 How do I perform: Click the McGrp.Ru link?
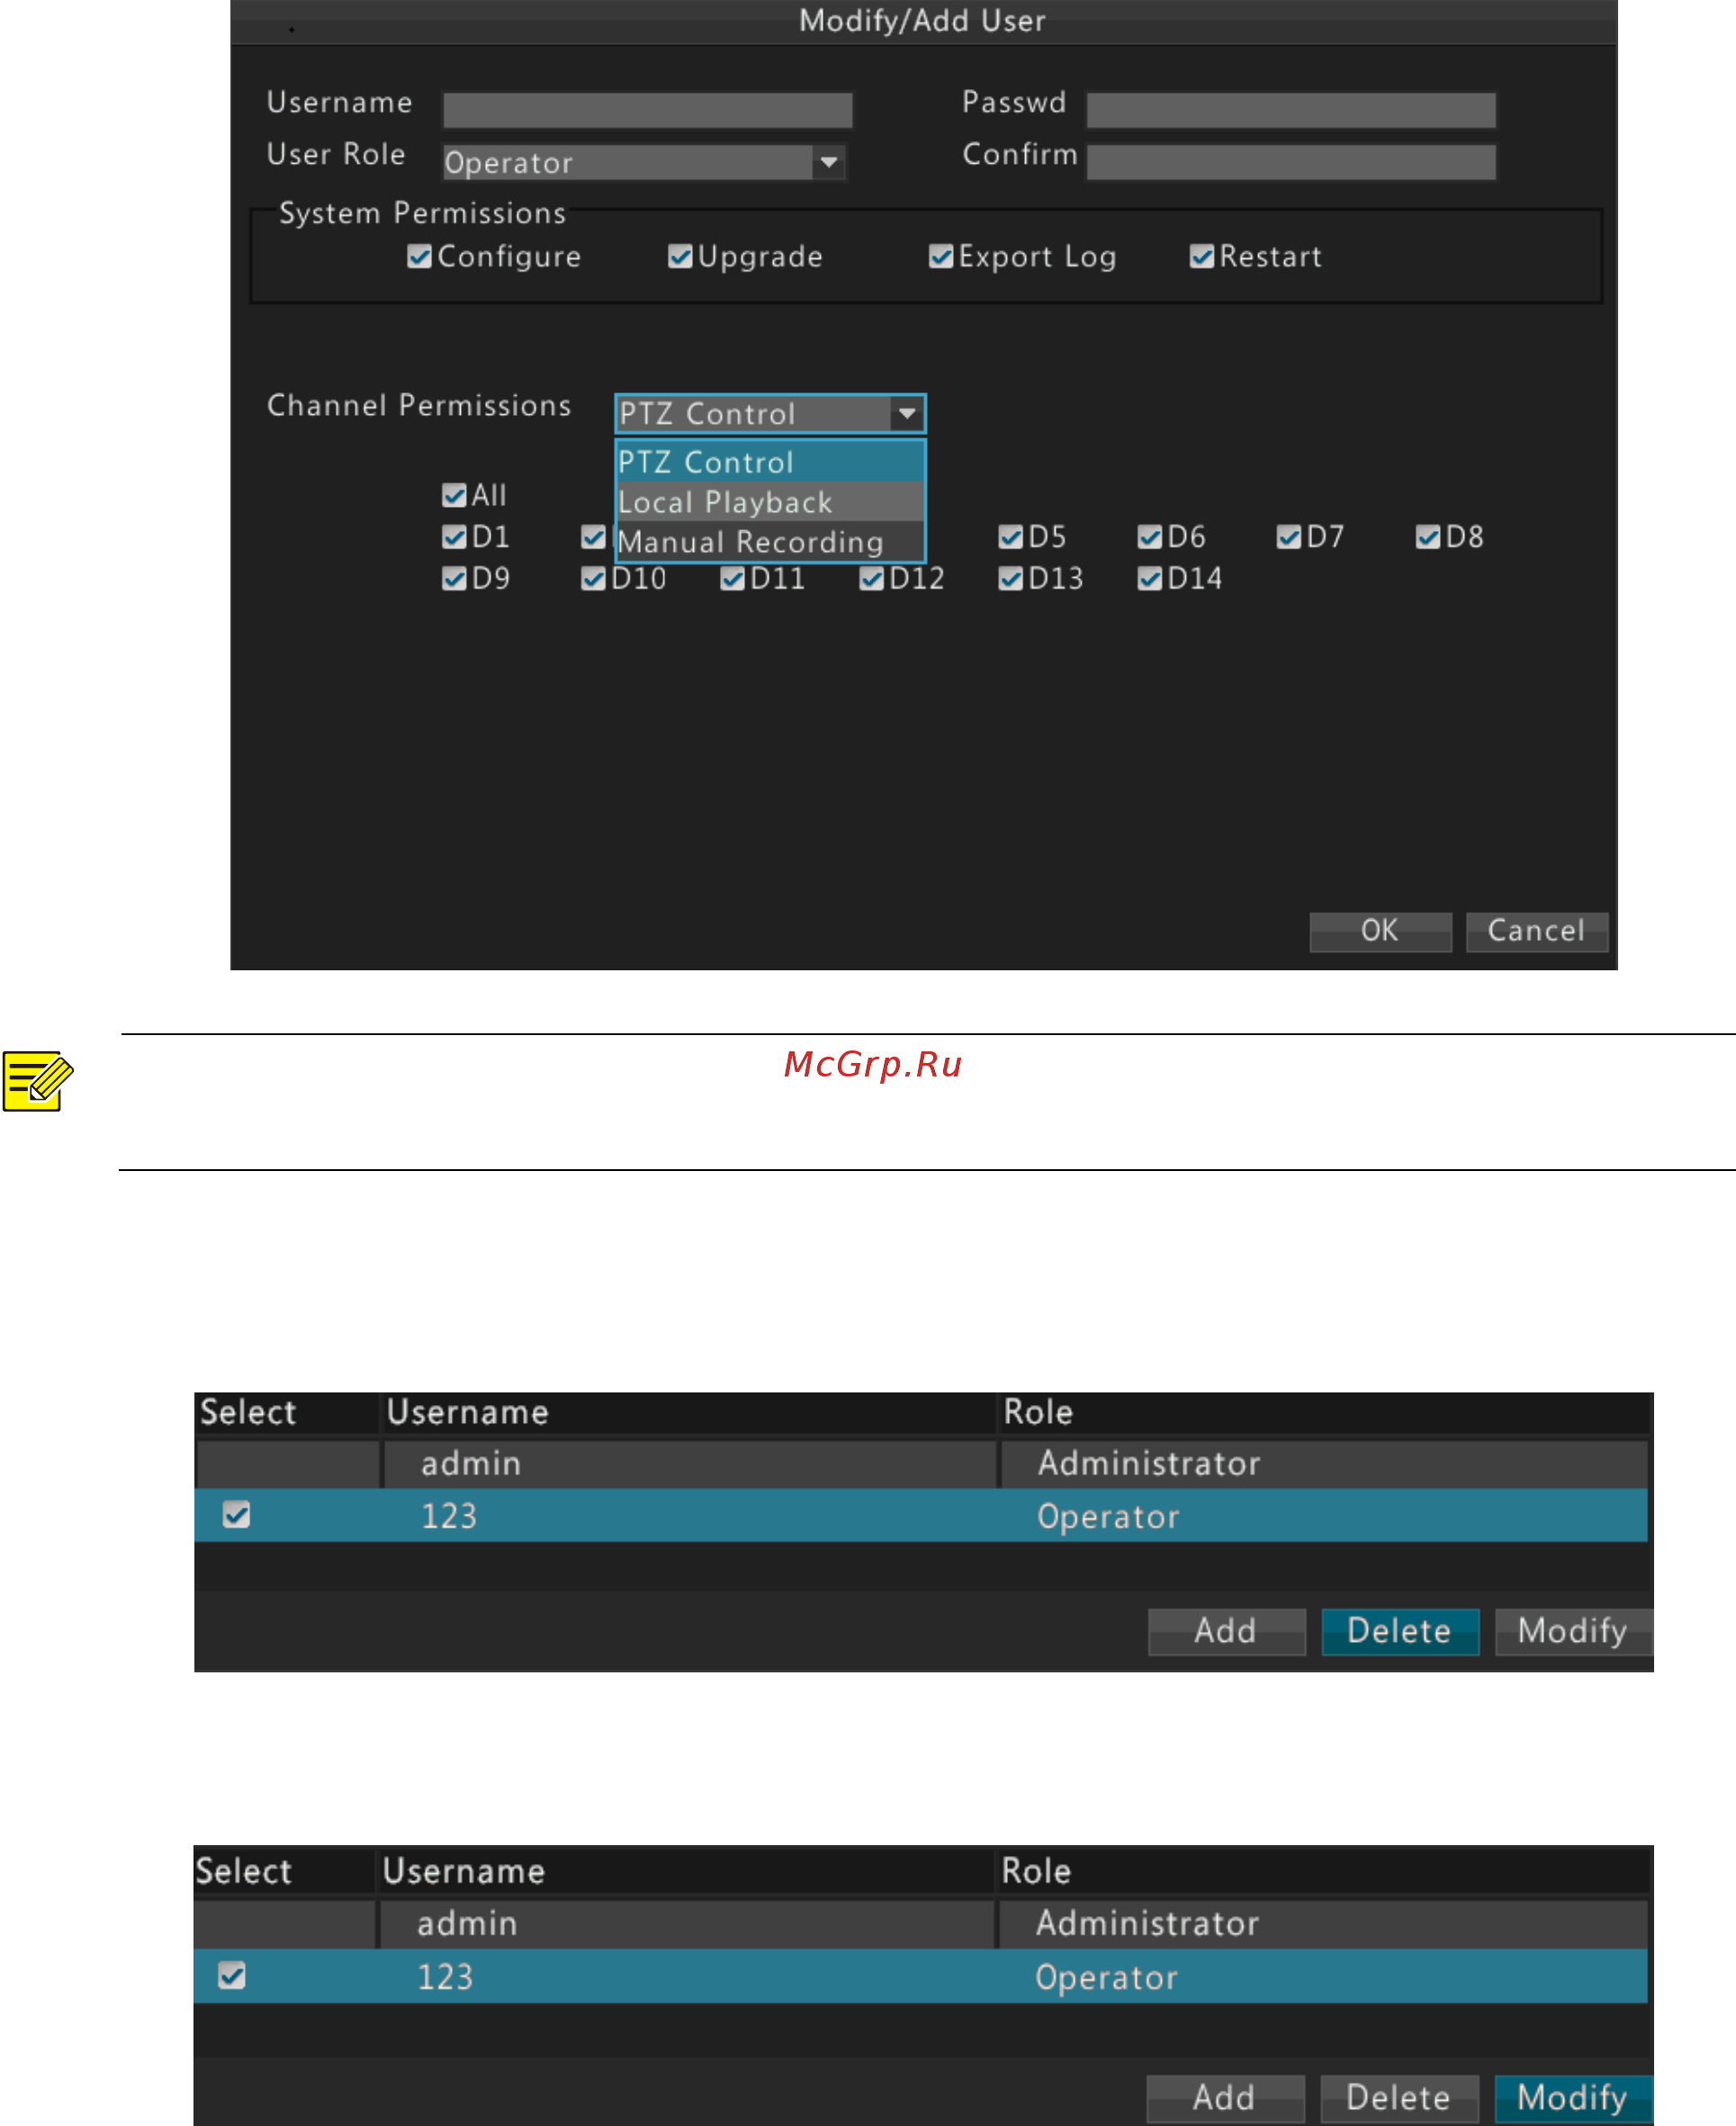(873, 1064)
